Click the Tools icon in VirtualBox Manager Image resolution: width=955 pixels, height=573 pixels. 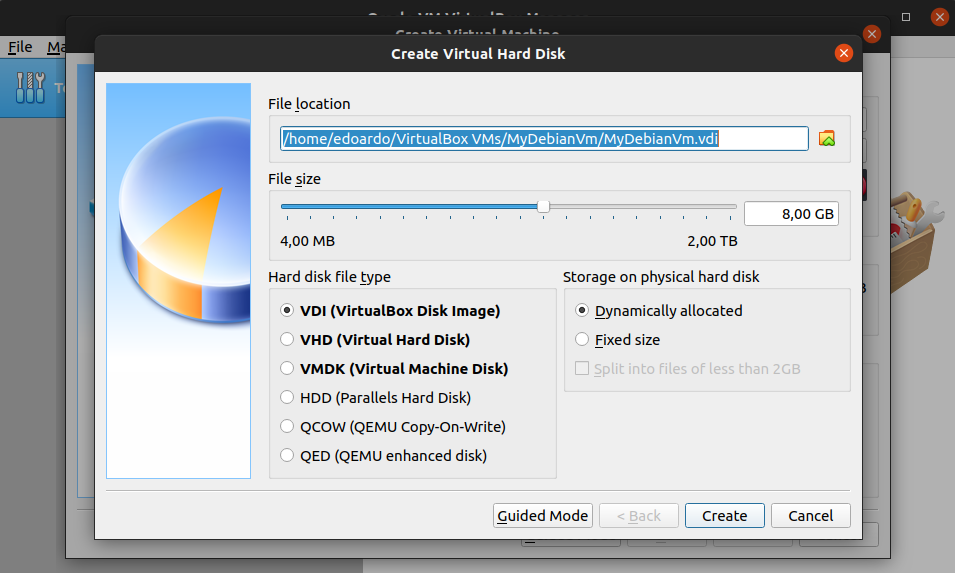click(30, 88)
